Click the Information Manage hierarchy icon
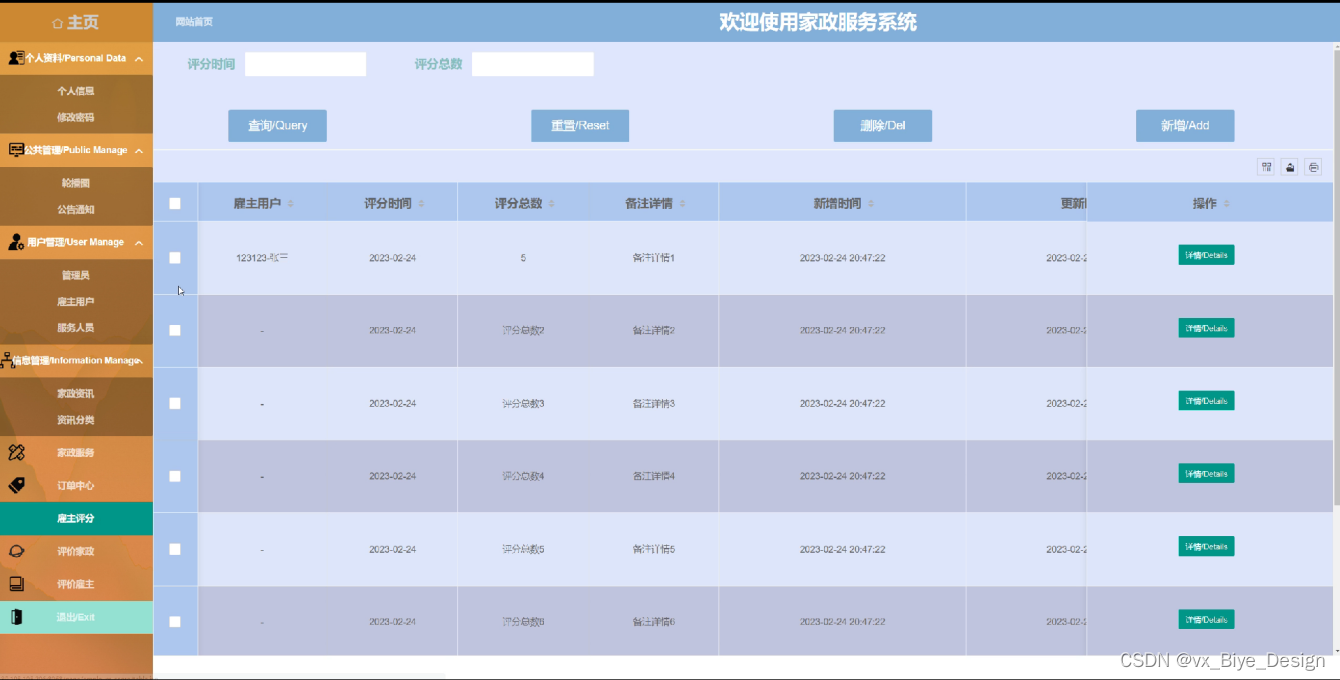The width and height of the screenshot is (1340, 680). pyautogui.click(x=7, y=360)
